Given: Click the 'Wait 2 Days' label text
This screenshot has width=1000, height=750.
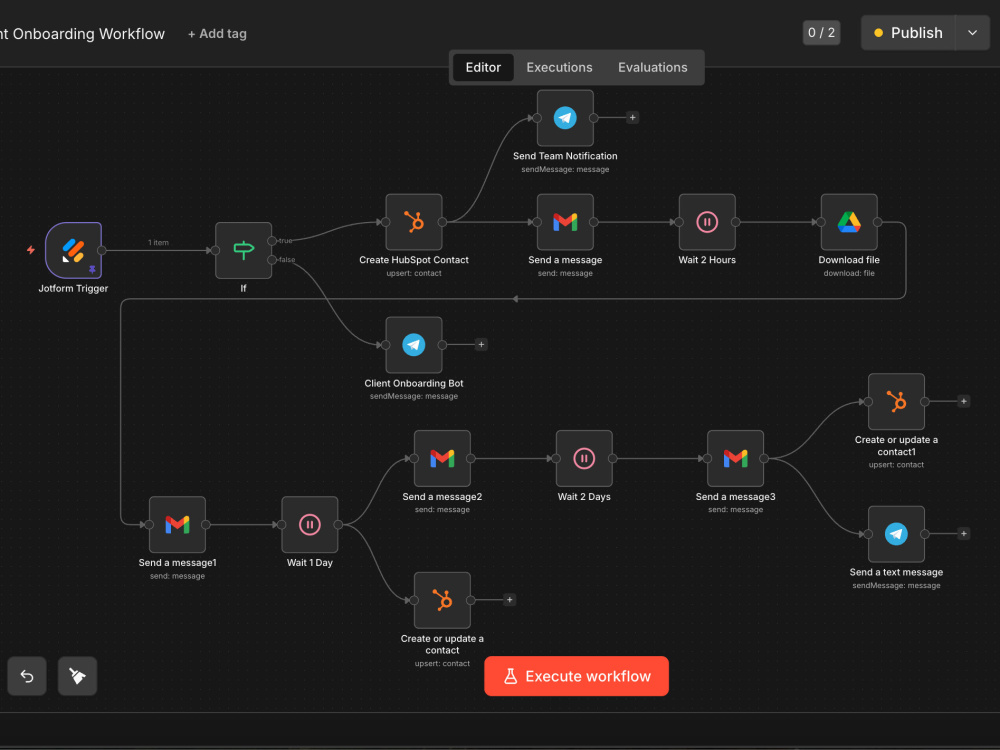Looking at the screenshot, I should tap(584, 497).
